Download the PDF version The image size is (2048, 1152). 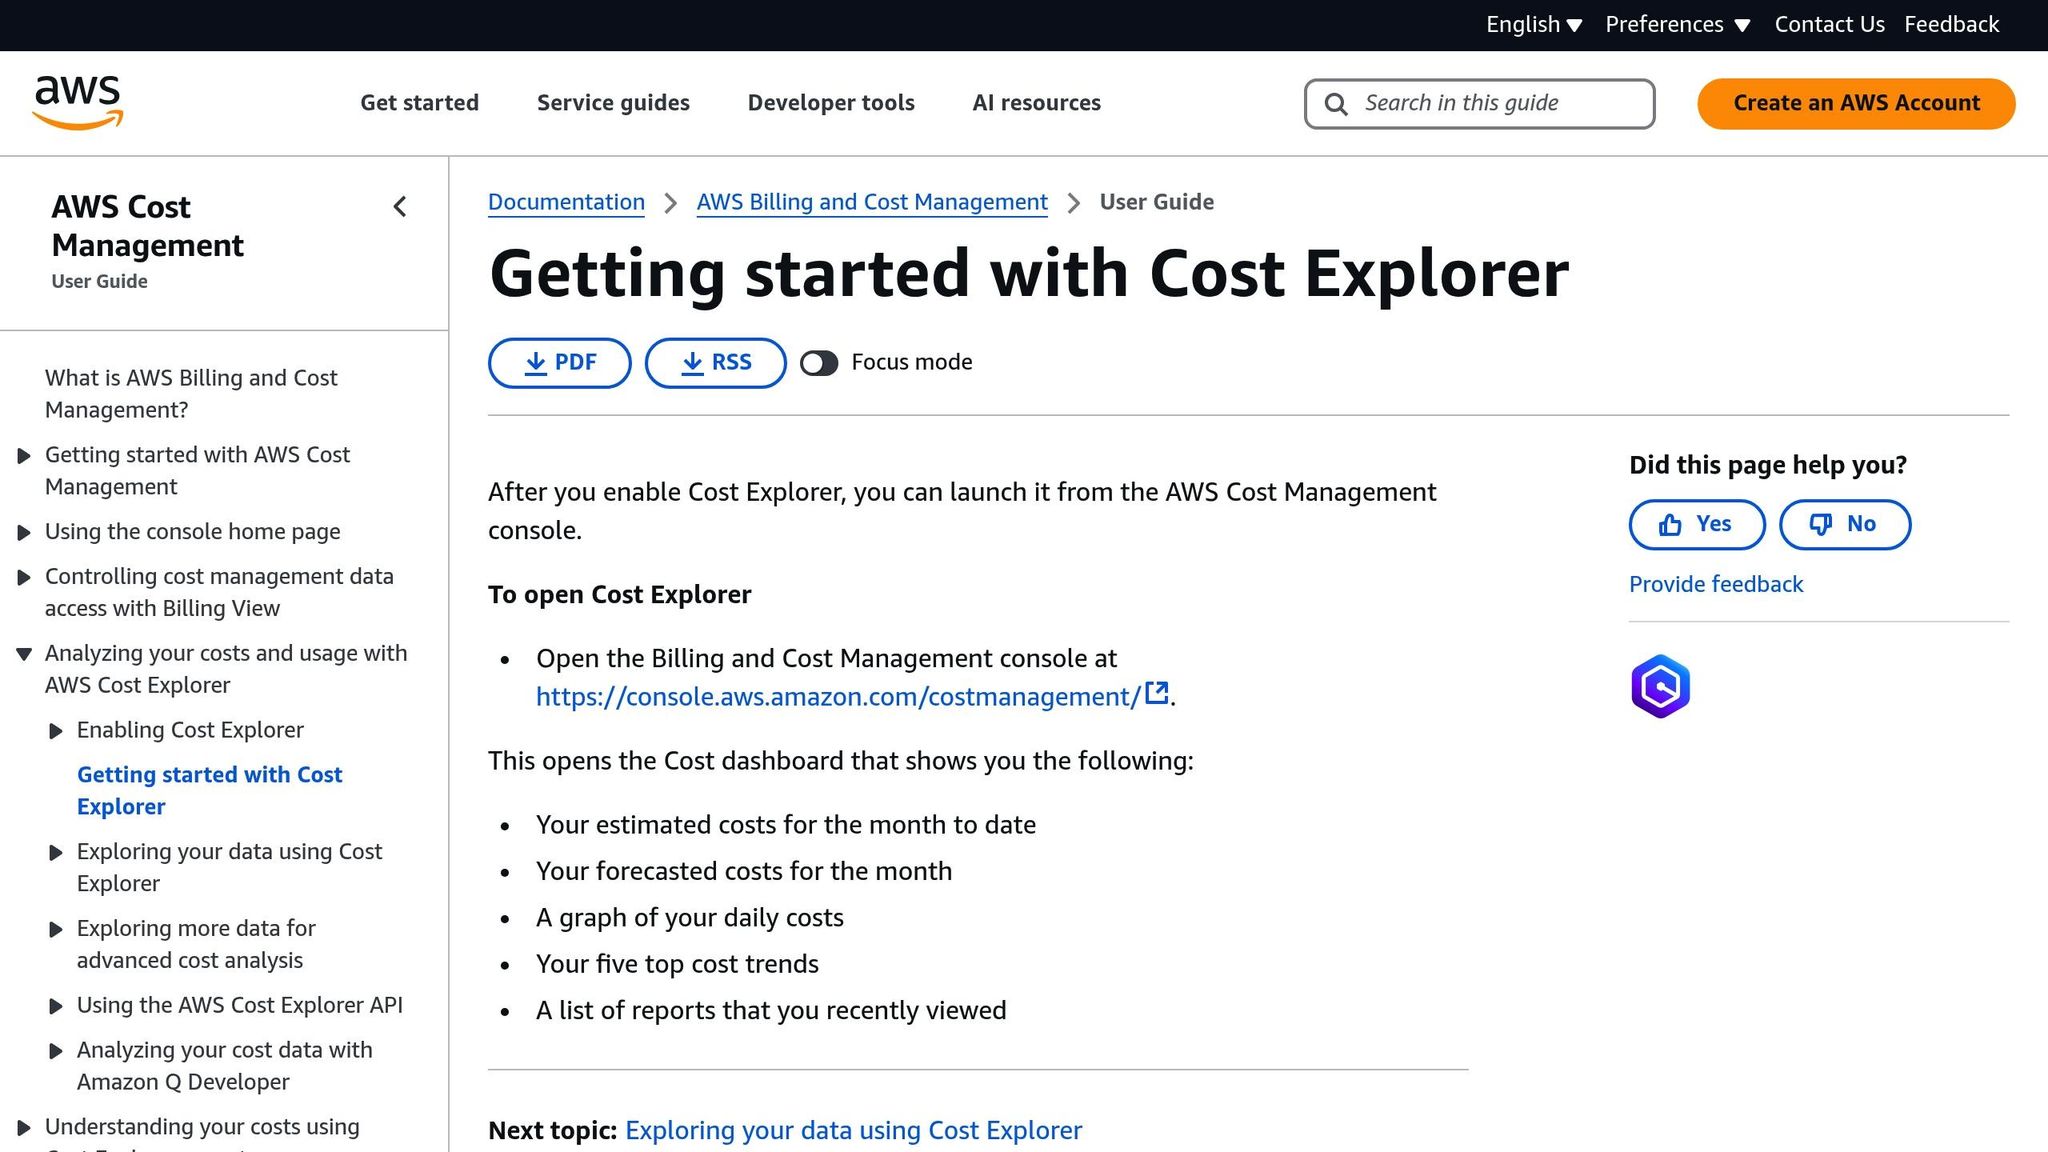coord(559,363)
